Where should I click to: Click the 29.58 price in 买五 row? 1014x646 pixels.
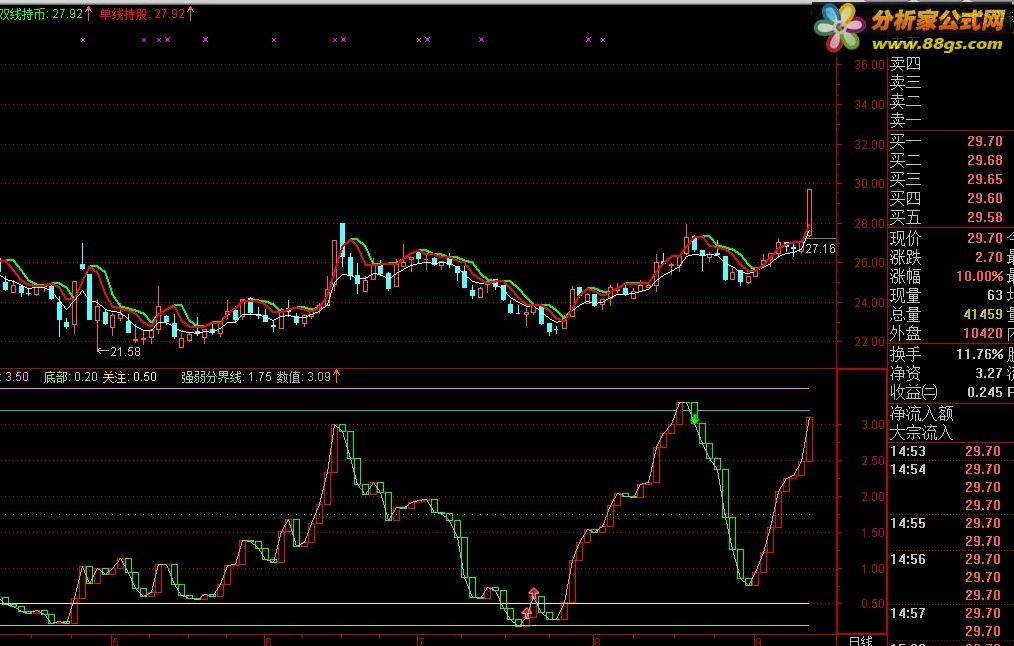pos(985,217)
